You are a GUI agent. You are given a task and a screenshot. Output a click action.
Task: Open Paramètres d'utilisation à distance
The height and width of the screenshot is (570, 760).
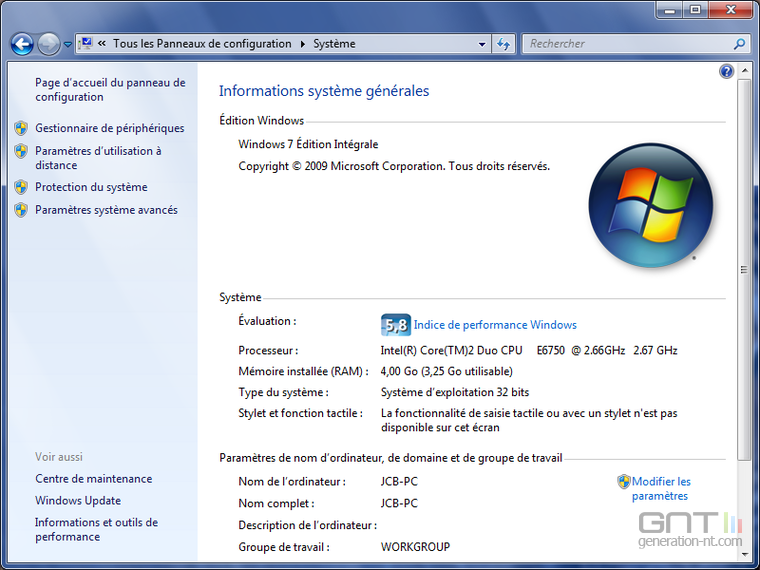point(98,158)
